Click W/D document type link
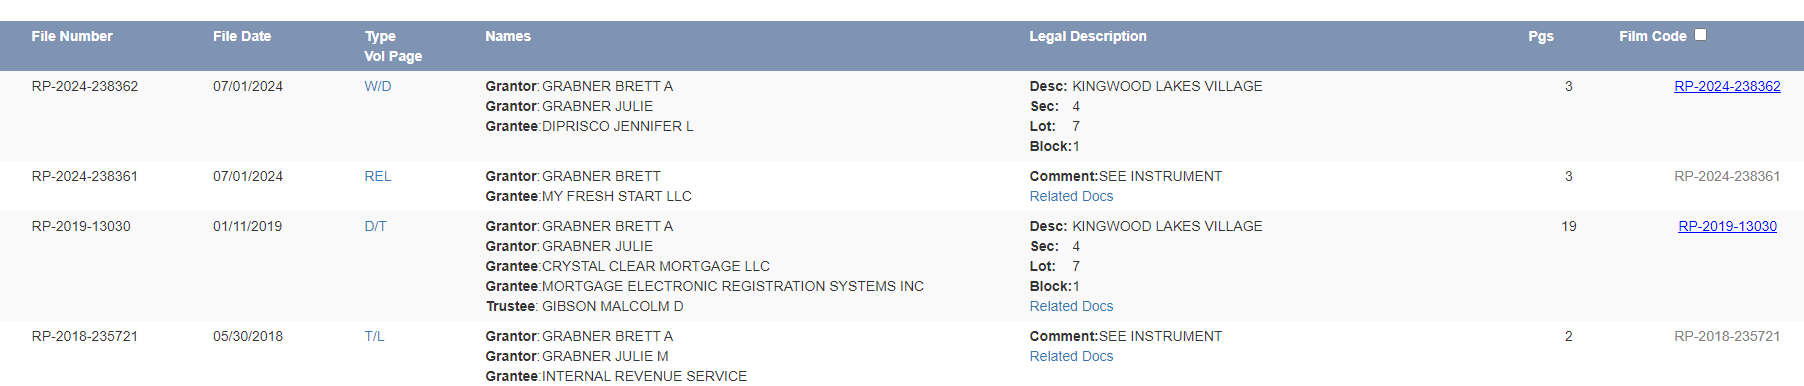The height and width of the screenshot is (386, 1804). pyautogui.click(x=378, y=86)
